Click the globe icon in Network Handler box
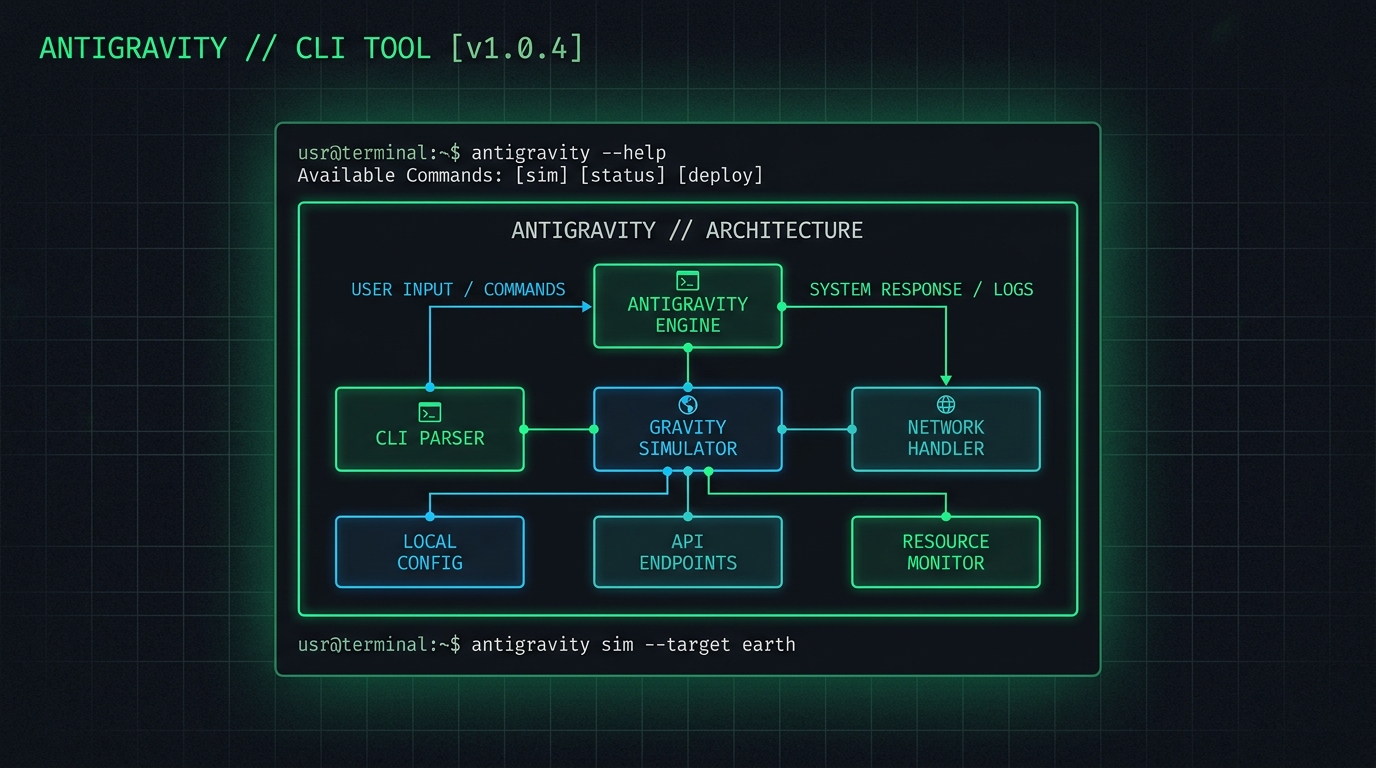 pos(946,404)
